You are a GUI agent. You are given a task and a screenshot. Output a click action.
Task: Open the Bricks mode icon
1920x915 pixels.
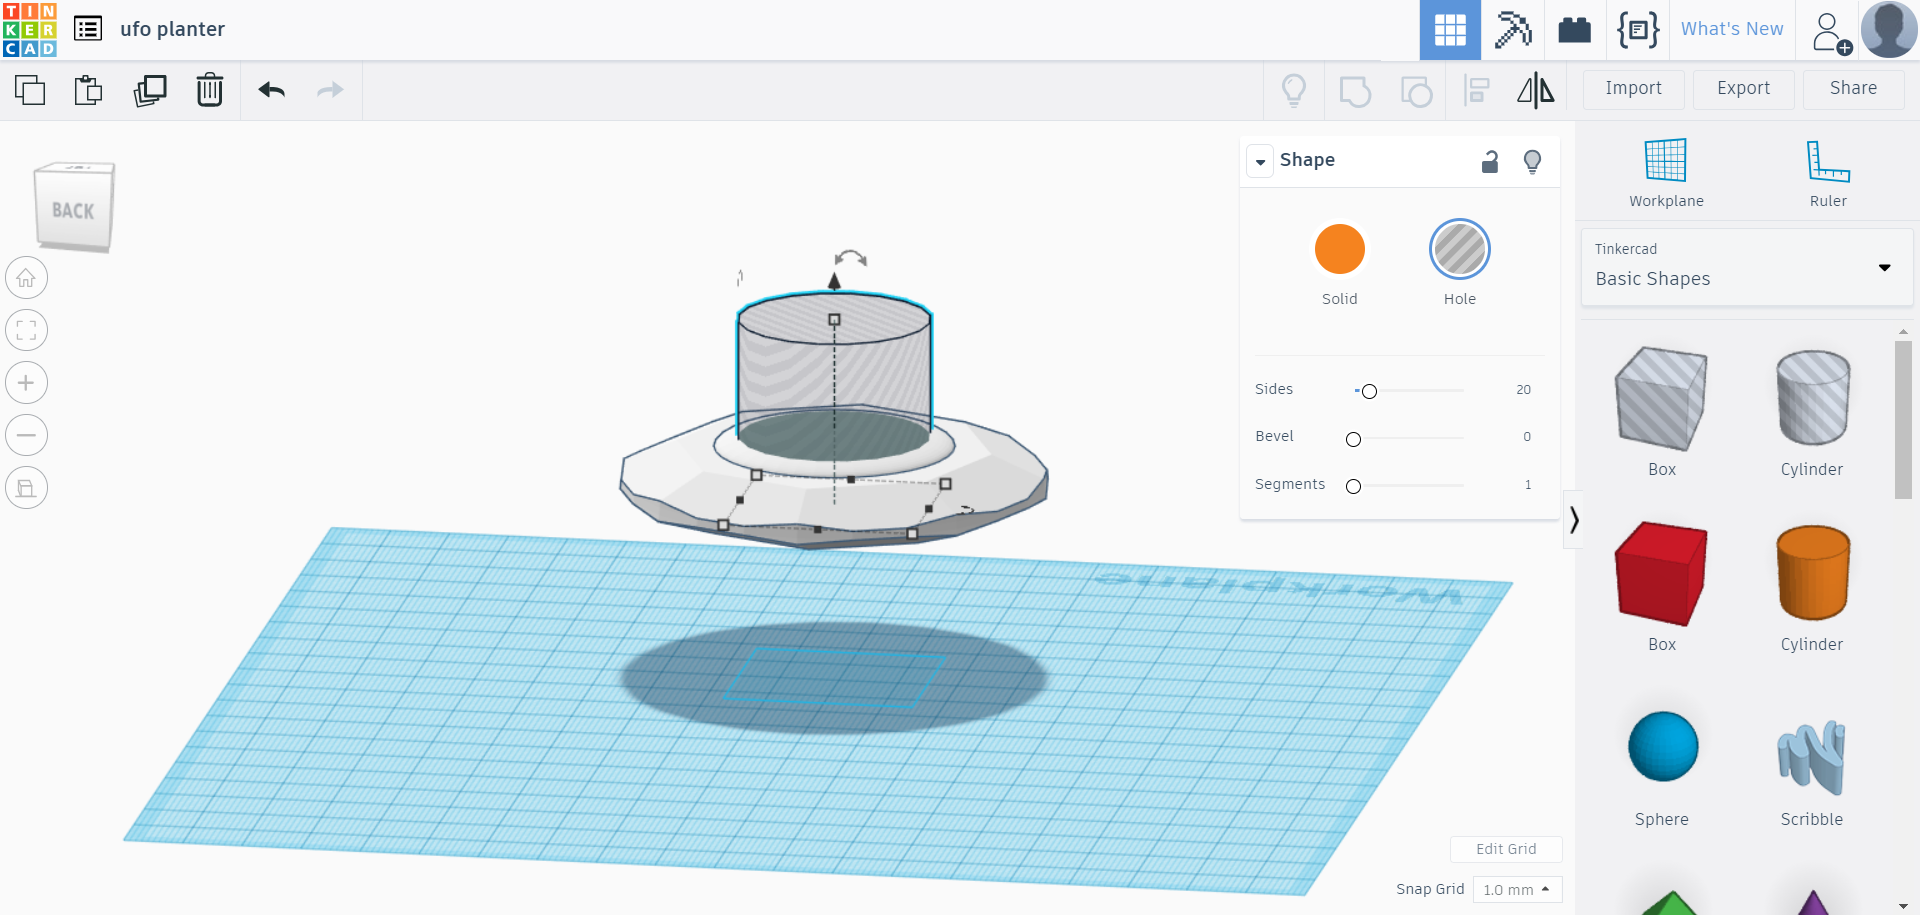pyautogui.click(x=1575, y=30)
